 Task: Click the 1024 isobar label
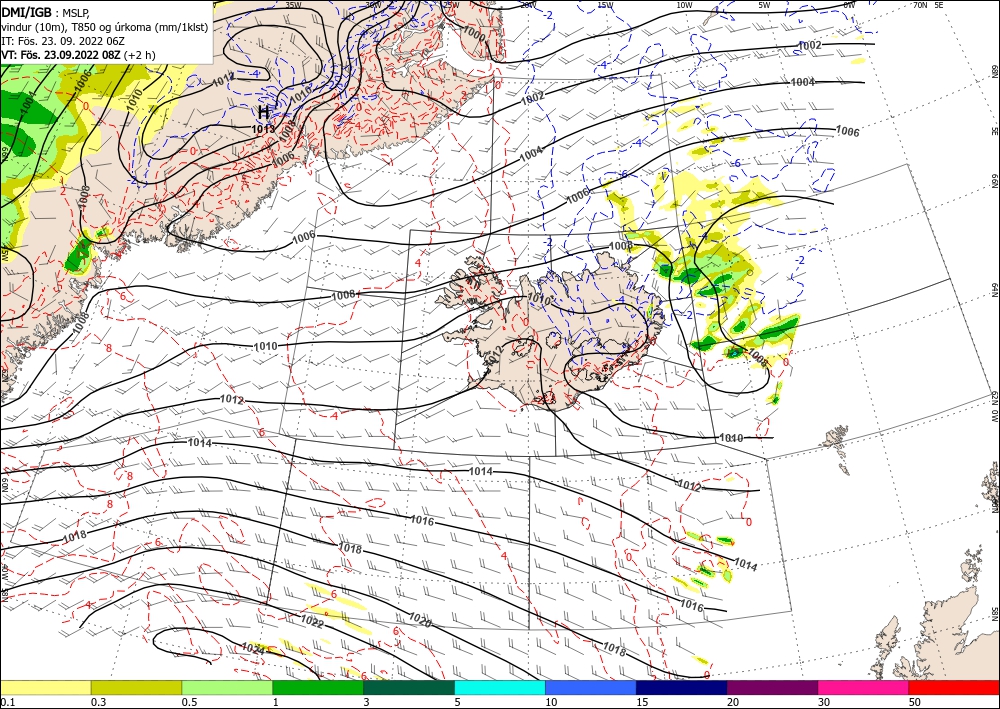253,648
